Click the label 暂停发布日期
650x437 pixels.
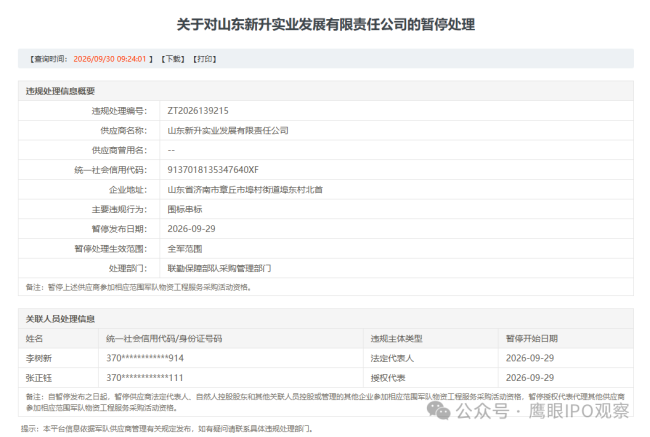[119, 229]
